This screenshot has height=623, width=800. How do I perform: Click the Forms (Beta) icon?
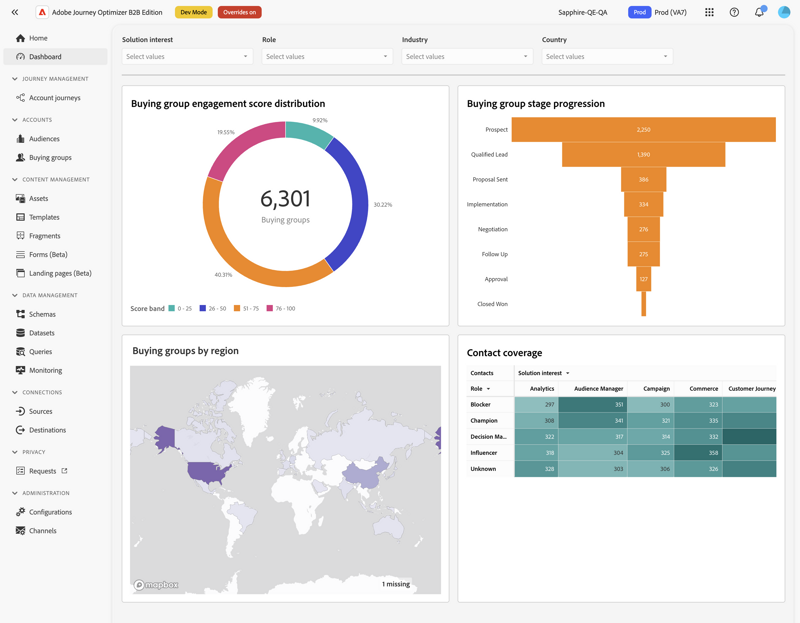(20, 255)
